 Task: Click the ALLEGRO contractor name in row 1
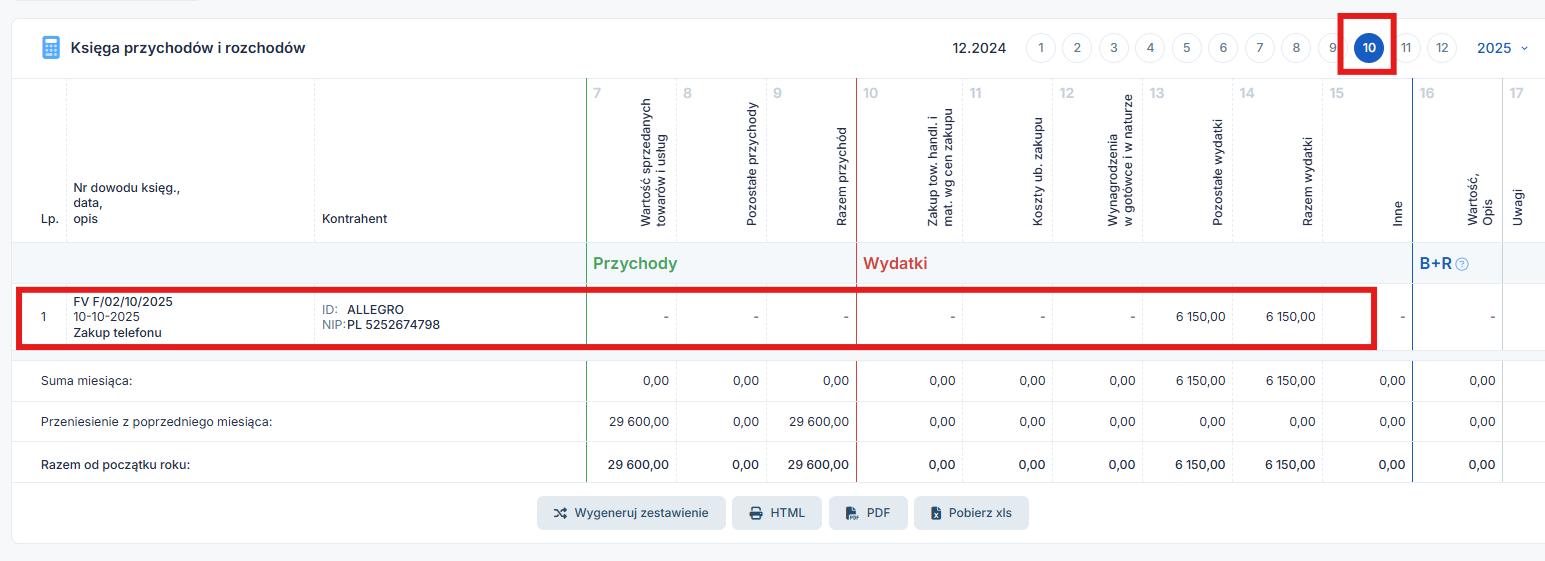(x=375, y=309)
